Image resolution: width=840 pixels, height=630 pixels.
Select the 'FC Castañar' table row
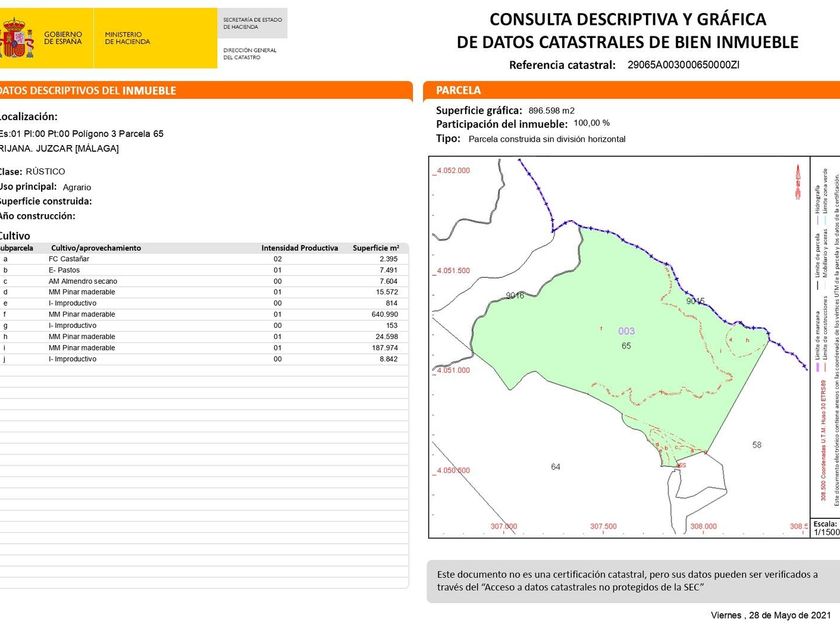204,259
